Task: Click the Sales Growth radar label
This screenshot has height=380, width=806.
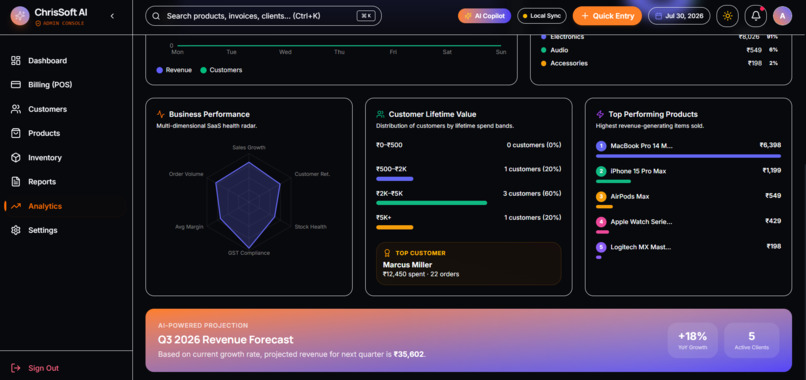Action: pos(249,148)
